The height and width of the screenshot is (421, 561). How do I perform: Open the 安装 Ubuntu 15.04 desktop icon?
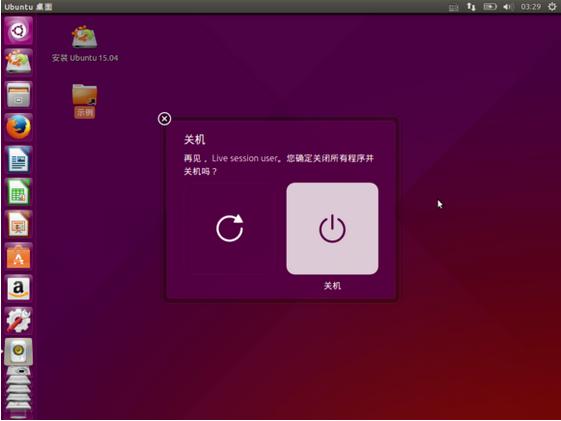[85, 44]
